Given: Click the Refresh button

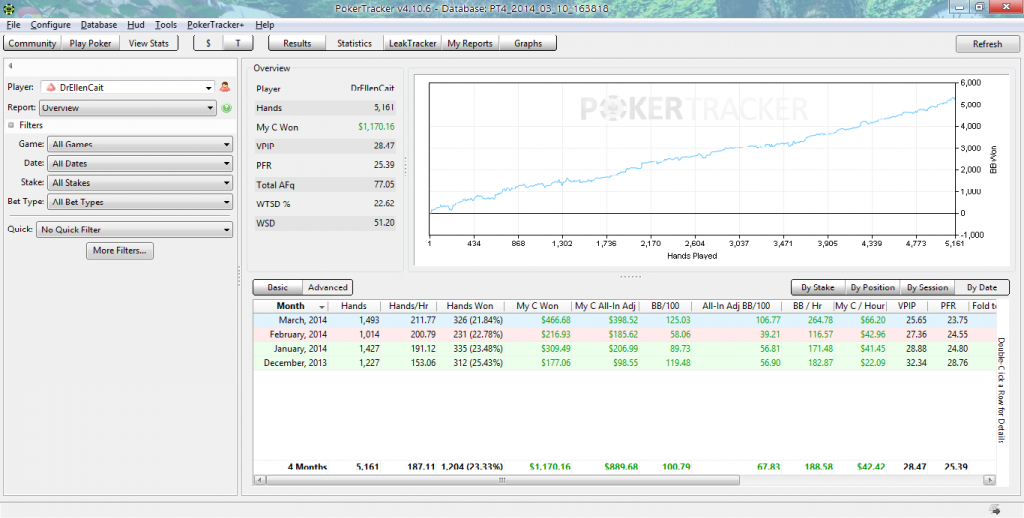Looking at the screenshot, I should coord(987,44).
